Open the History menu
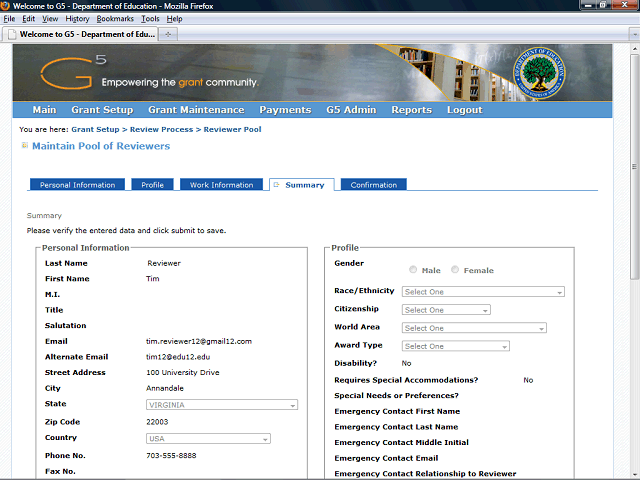The height and width of the screenshot is (480, 640). pyautogui.click(x=77, y=19)
